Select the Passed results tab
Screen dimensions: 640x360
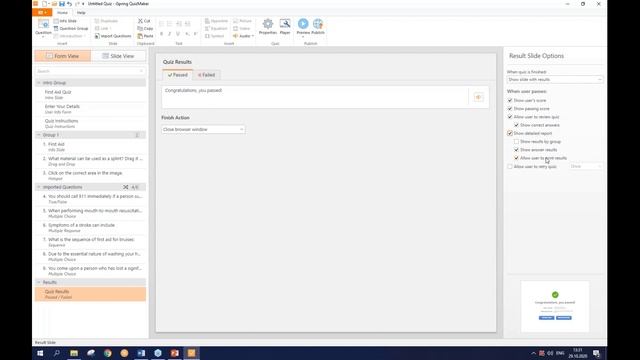coord(178,75)
